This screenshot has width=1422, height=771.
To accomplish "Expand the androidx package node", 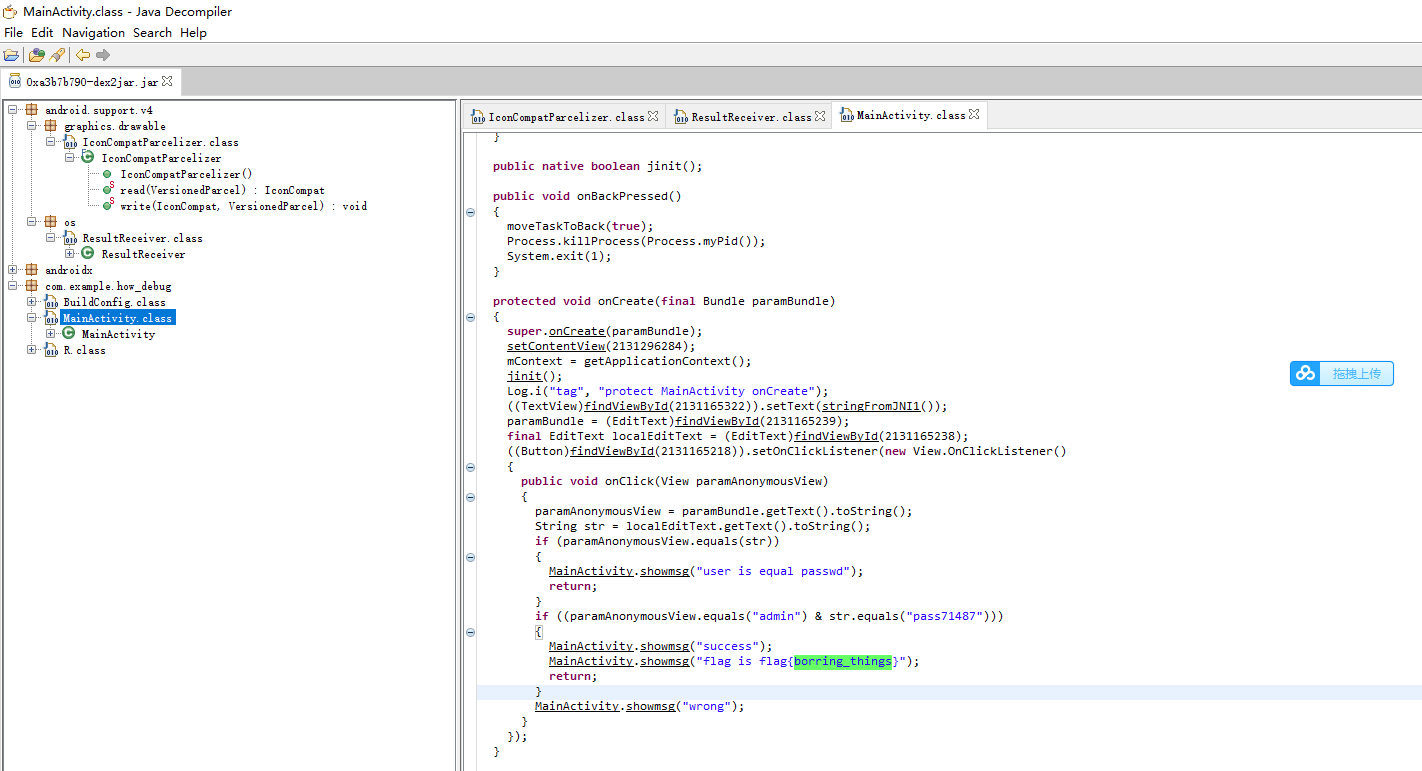I will click(x=13, y=270).
